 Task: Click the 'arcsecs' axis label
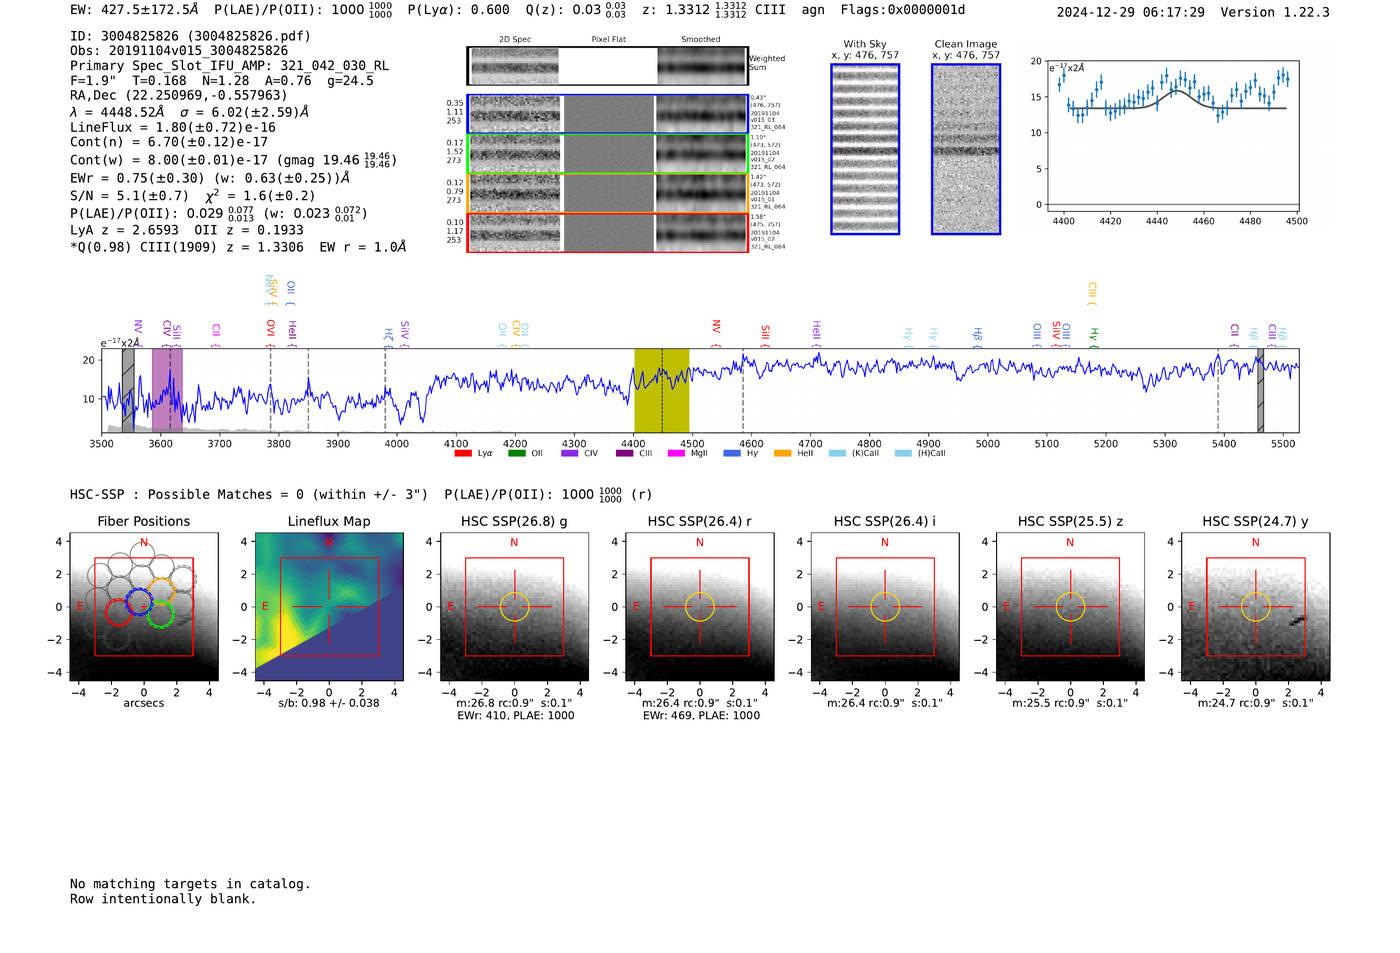[x=144, y=703]
